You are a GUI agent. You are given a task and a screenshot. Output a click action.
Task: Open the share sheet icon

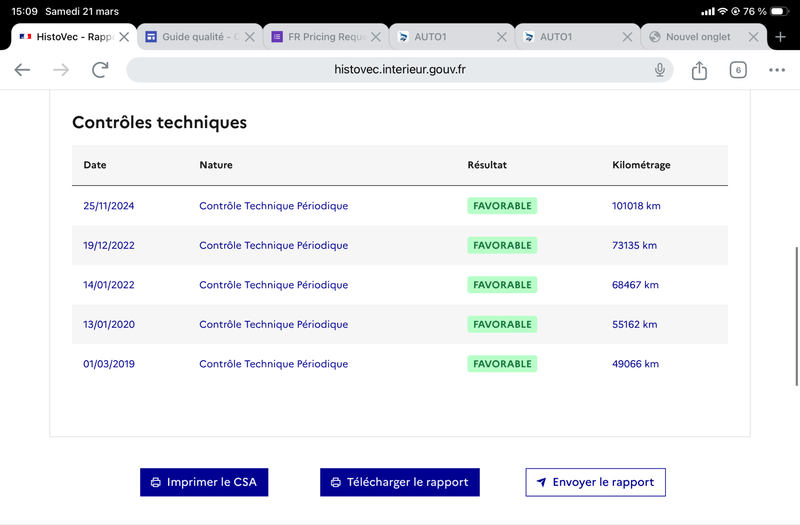coord(699,70)
